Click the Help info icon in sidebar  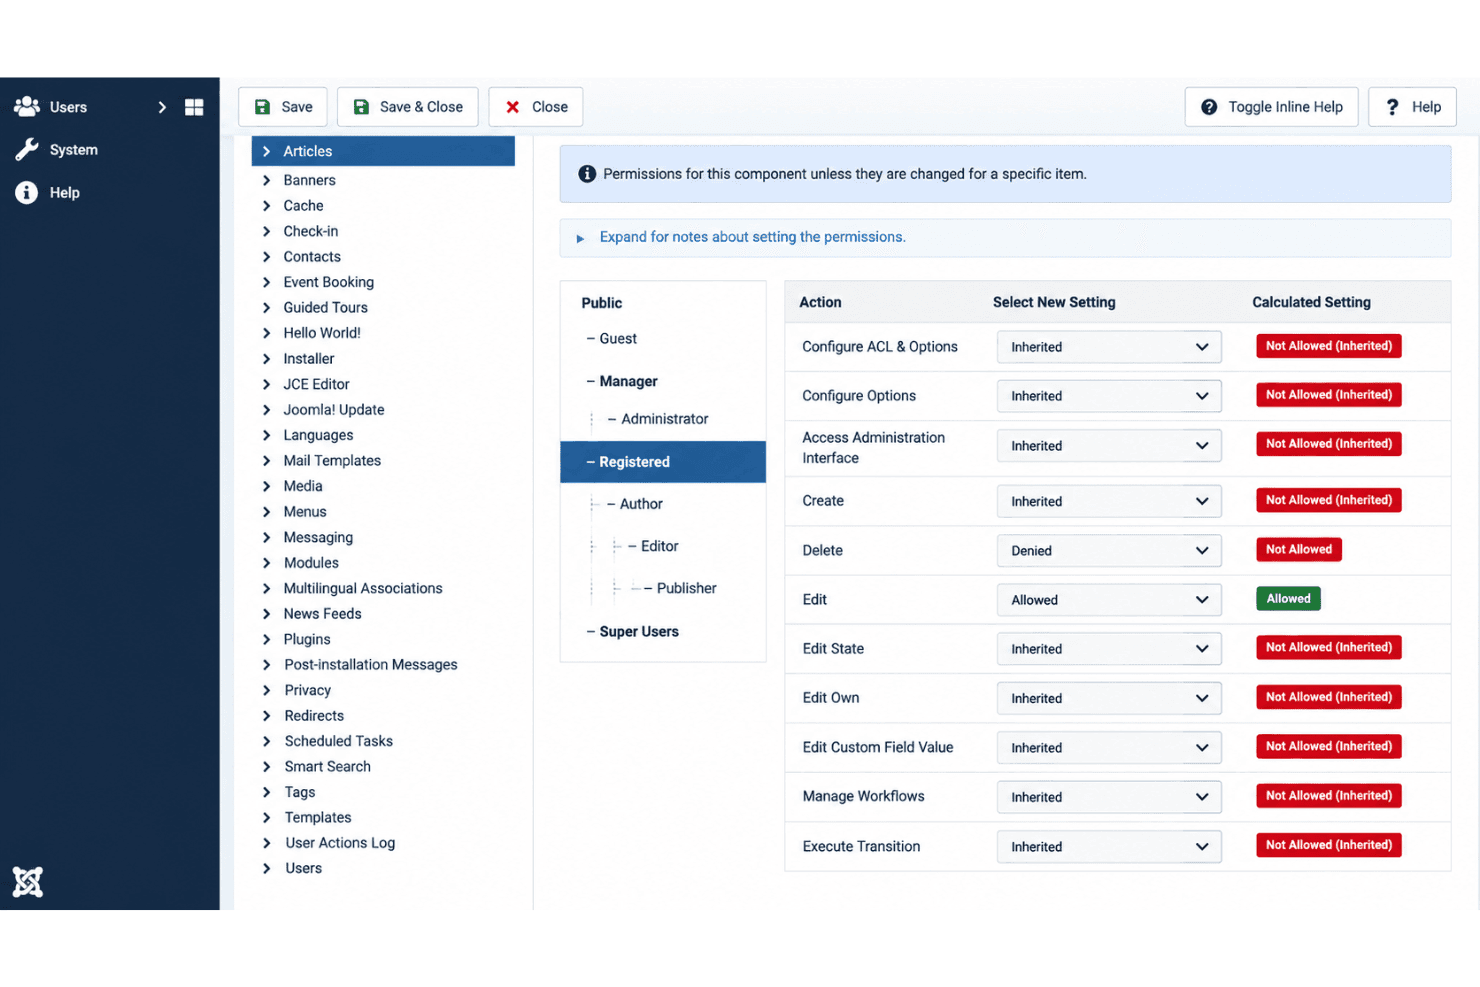point(27,192)
